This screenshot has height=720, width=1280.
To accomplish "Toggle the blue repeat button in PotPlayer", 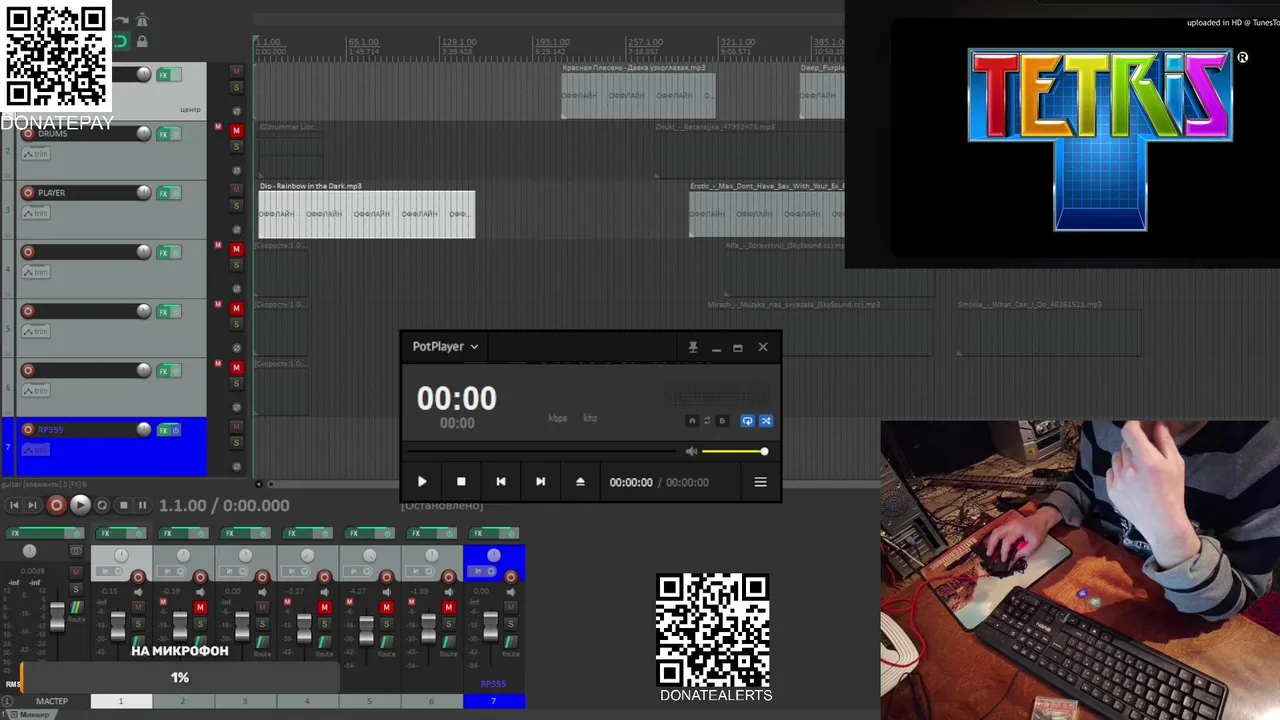I will pos(747,421).
